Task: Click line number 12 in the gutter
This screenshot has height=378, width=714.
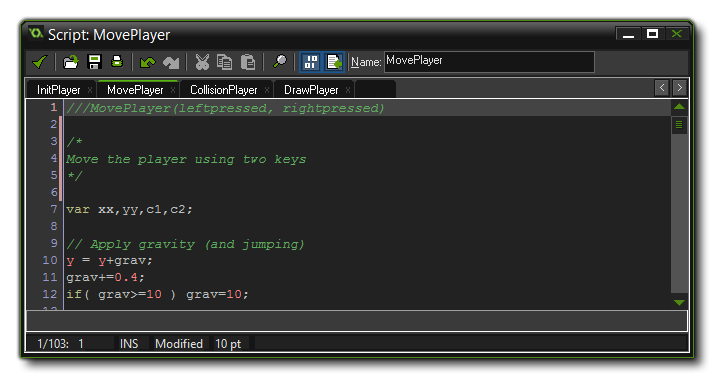Action: click(50, 294)
